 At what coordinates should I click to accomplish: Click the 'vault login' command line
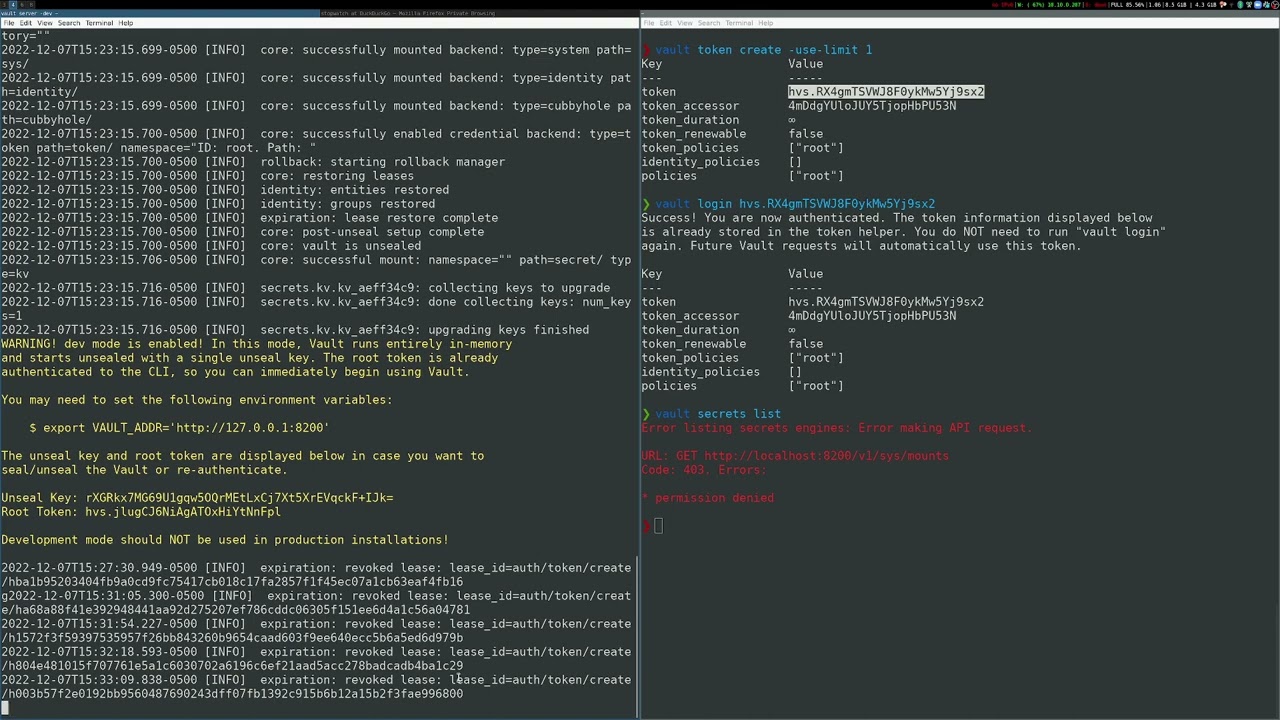(x=795, y=204)
